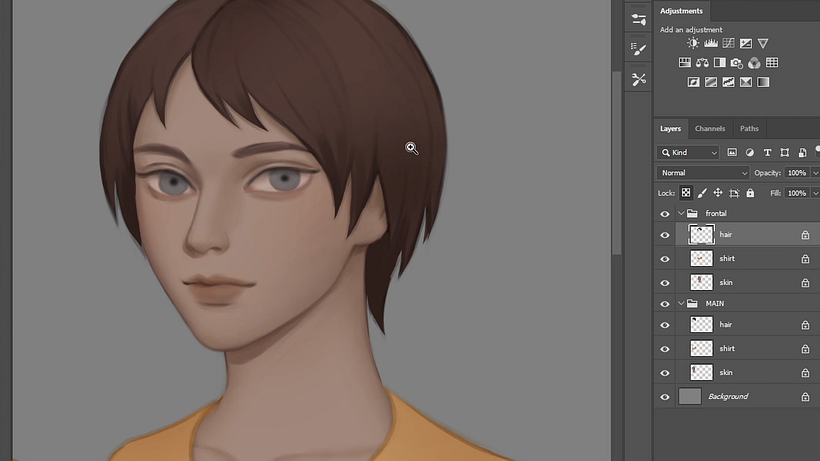This screenshot has width=820, height=461.
Task: Hide the skin layer in frontal group
Action: (665, 283)
